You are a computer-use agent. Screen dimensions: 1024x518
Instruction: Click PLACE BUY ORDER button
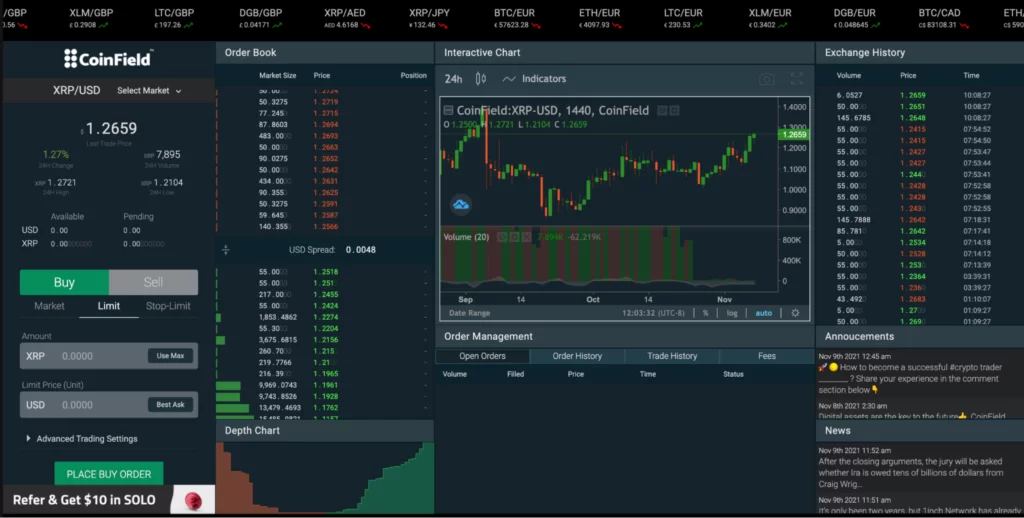109,474
